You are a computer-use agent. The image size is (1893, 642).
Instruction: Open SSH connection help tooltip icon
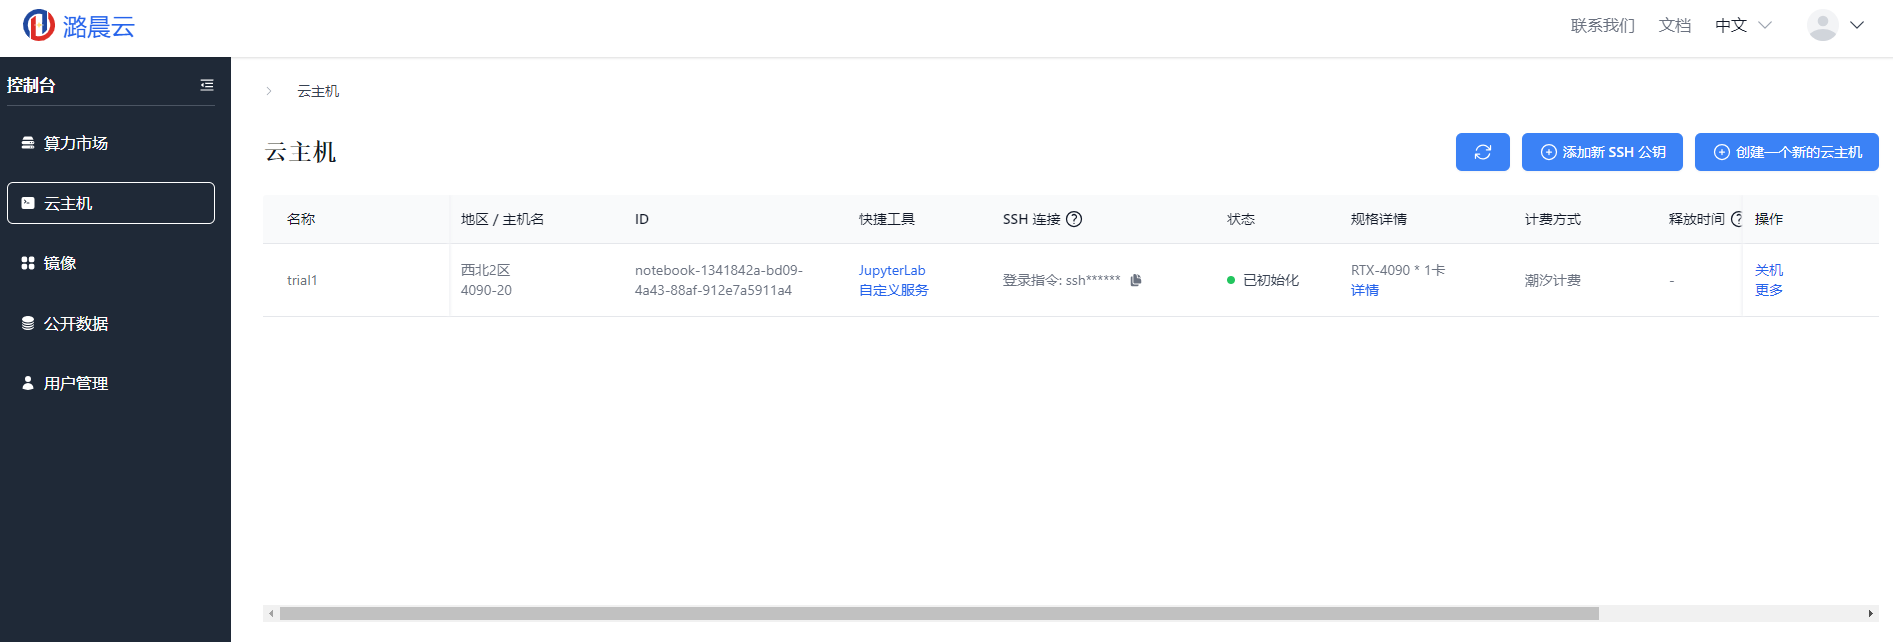coord(1074,219)
